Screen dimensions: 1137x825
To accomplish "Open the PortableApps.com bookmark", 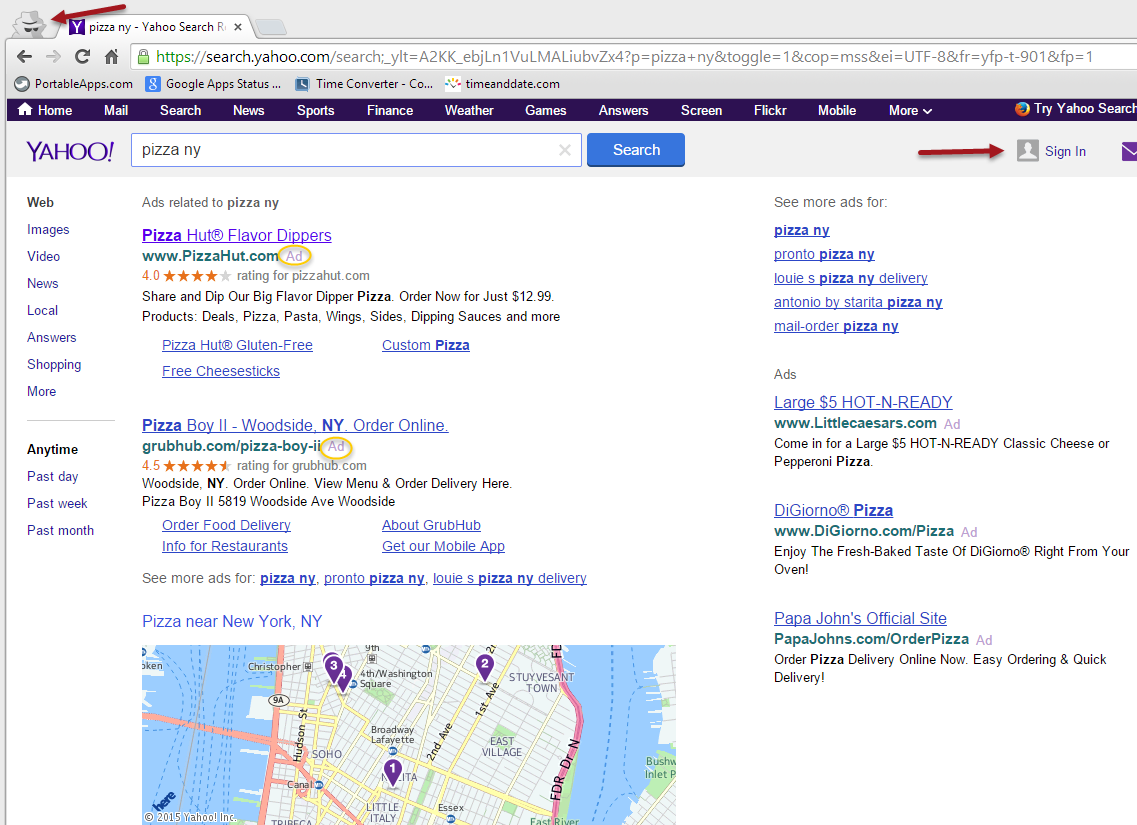I will tap(73, 84).
